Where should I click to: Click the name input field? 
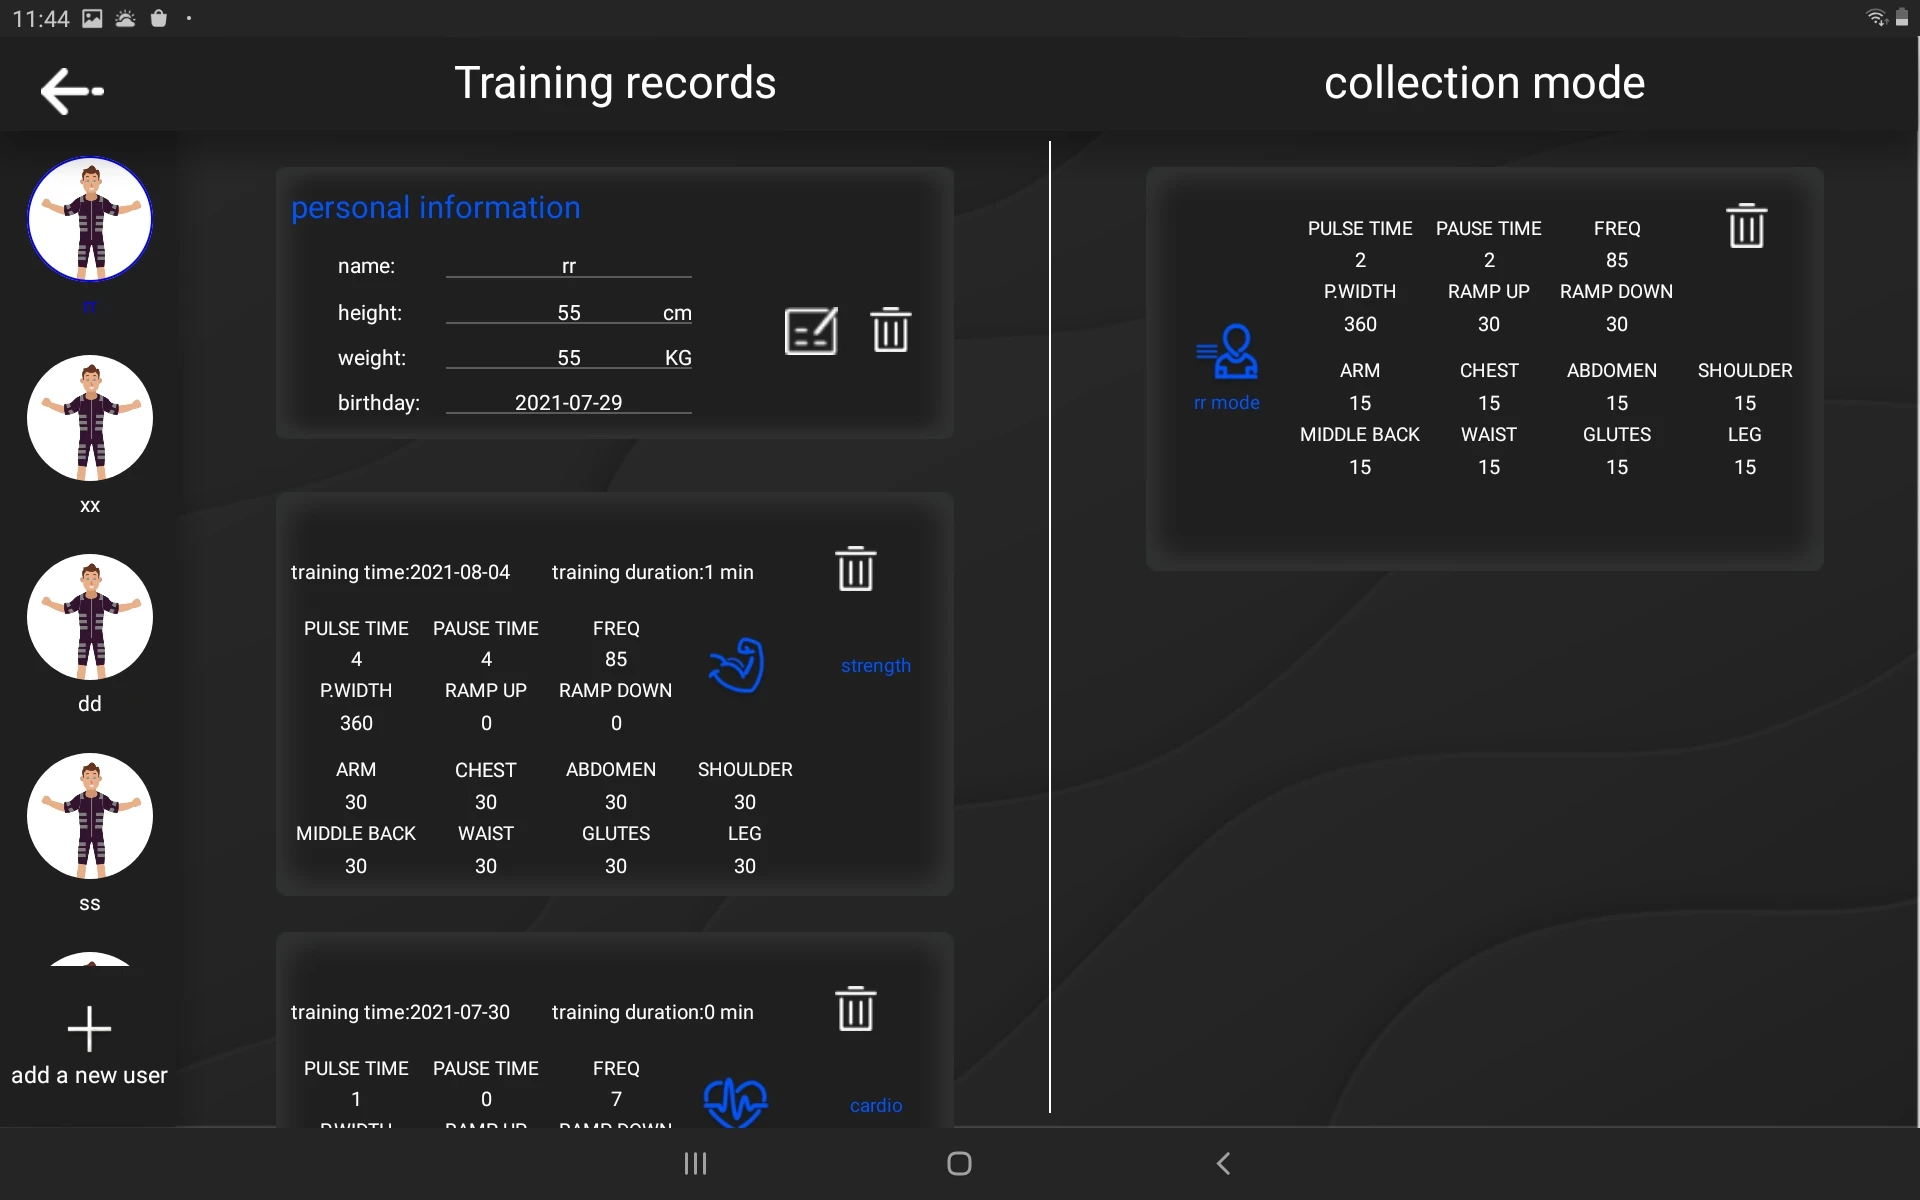click(x=568, y=266)
